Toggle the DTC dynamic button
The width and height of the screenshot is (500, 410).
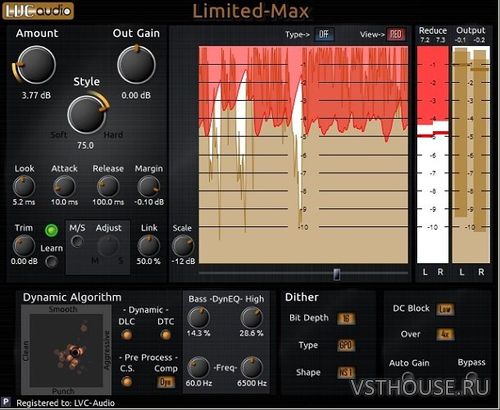pos(165,335)
